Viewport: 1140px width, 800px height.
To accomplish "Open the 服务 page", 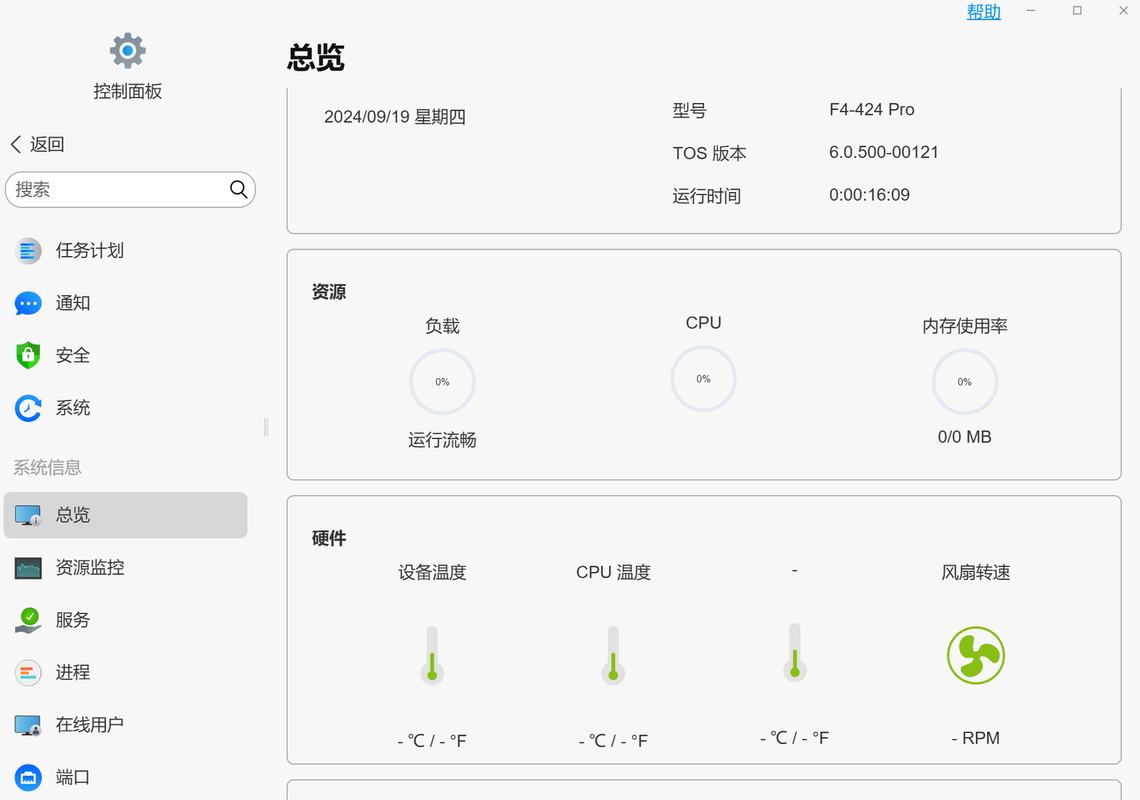I will point(126,620).
